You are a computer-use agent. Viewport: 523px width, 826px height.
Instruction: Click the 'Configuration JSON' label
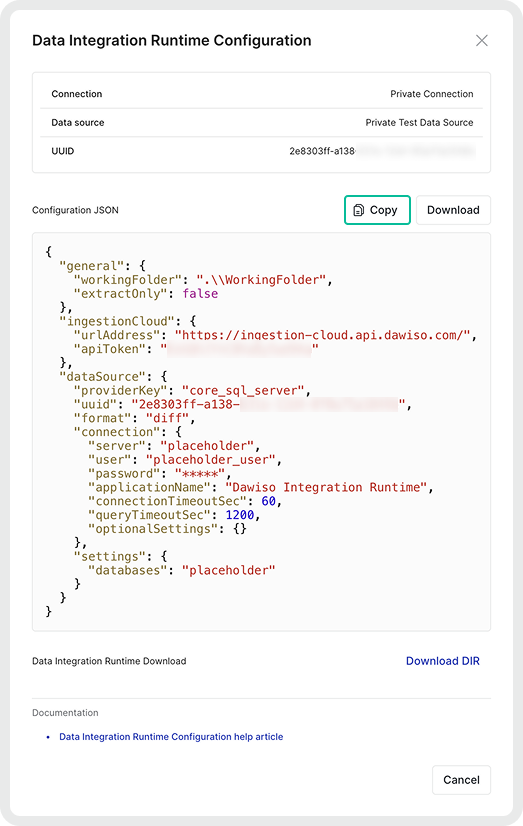75,210
